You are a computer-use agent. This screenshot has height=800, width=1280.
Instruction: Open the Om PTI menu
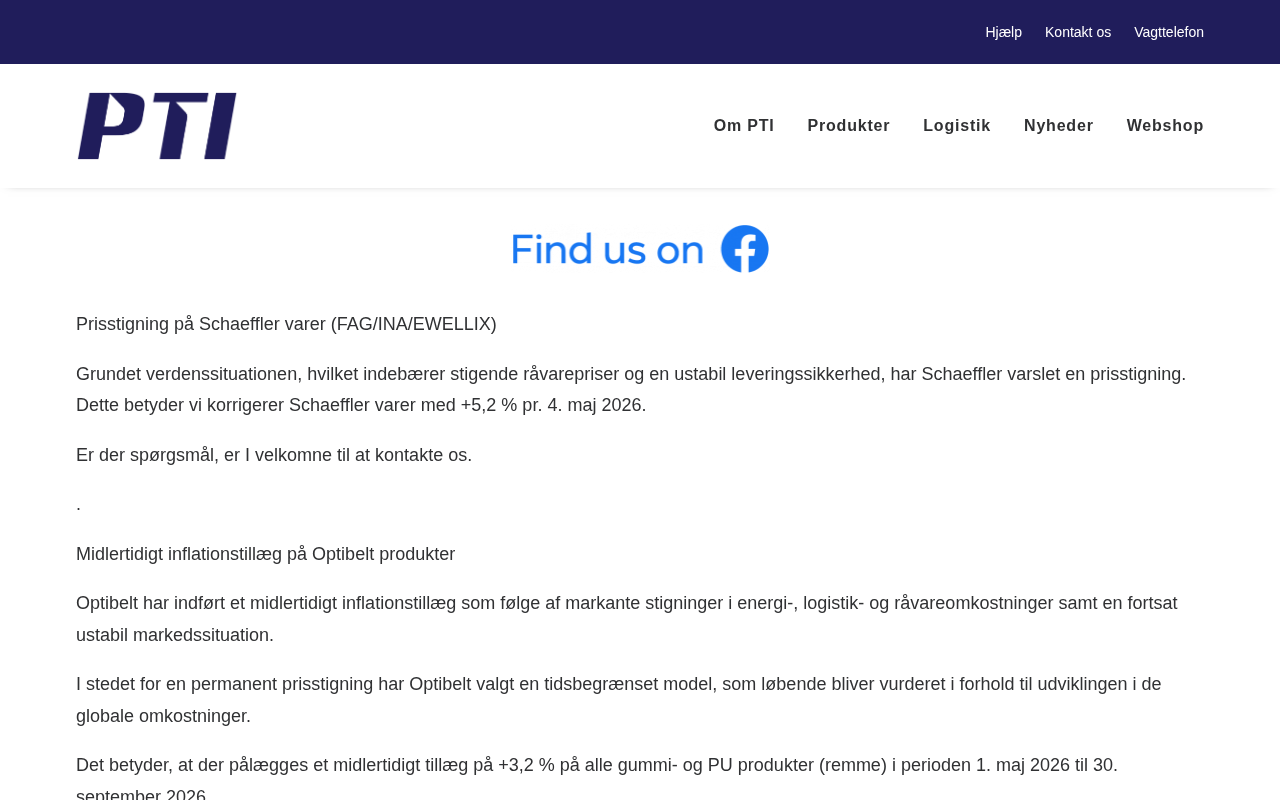tap(744, 126)
